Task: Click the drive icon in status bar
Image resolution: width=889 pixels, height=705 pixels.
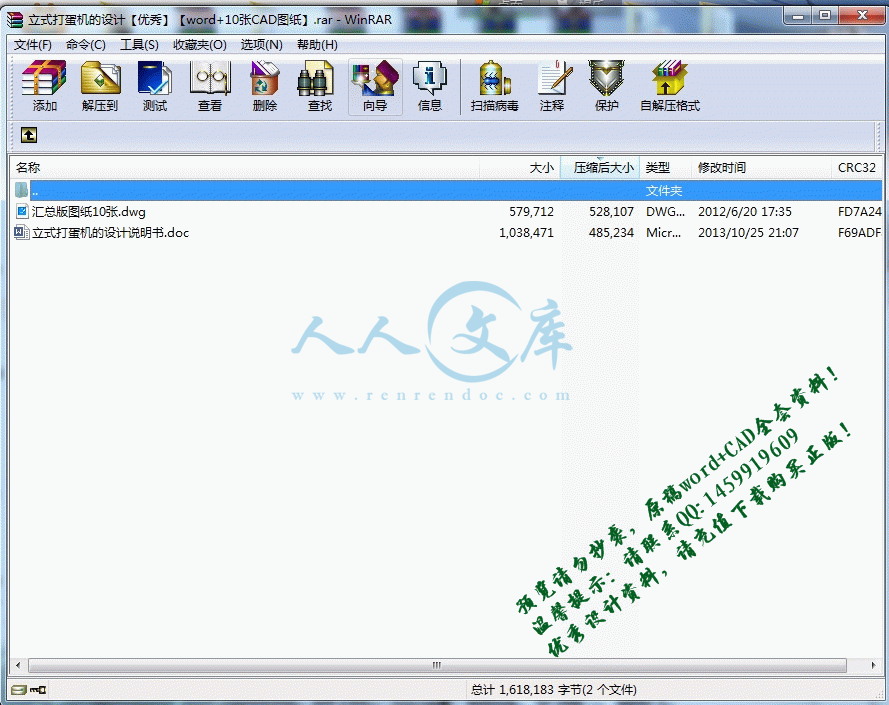Action: coord(19,690)
